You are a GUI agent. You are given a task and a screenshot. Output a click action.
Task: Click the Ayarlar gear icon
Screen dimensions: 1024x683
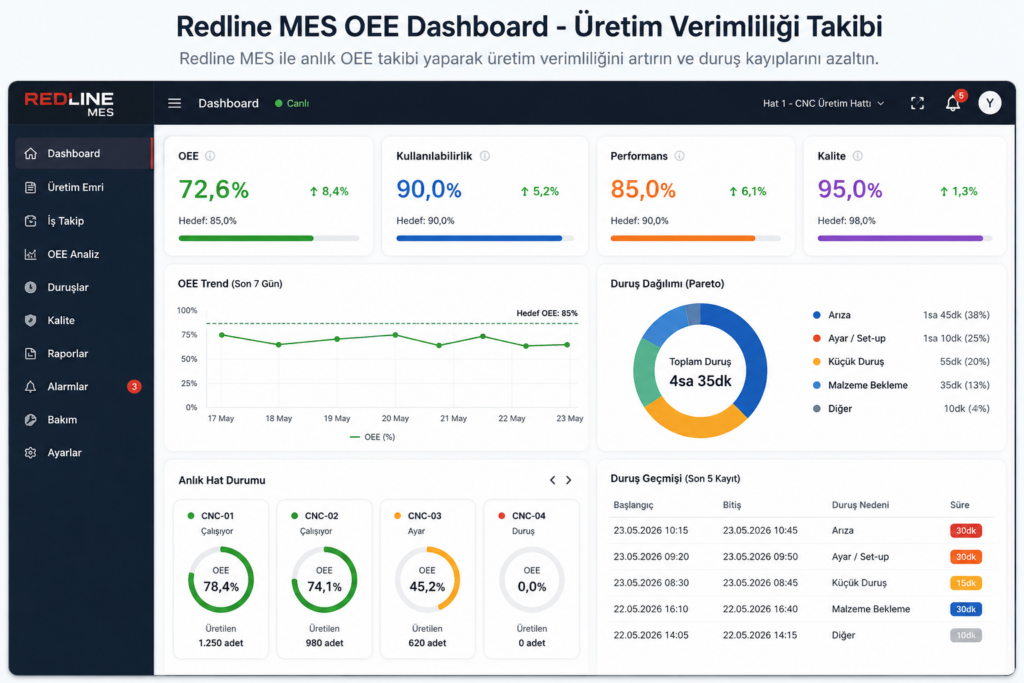(31, 453)
